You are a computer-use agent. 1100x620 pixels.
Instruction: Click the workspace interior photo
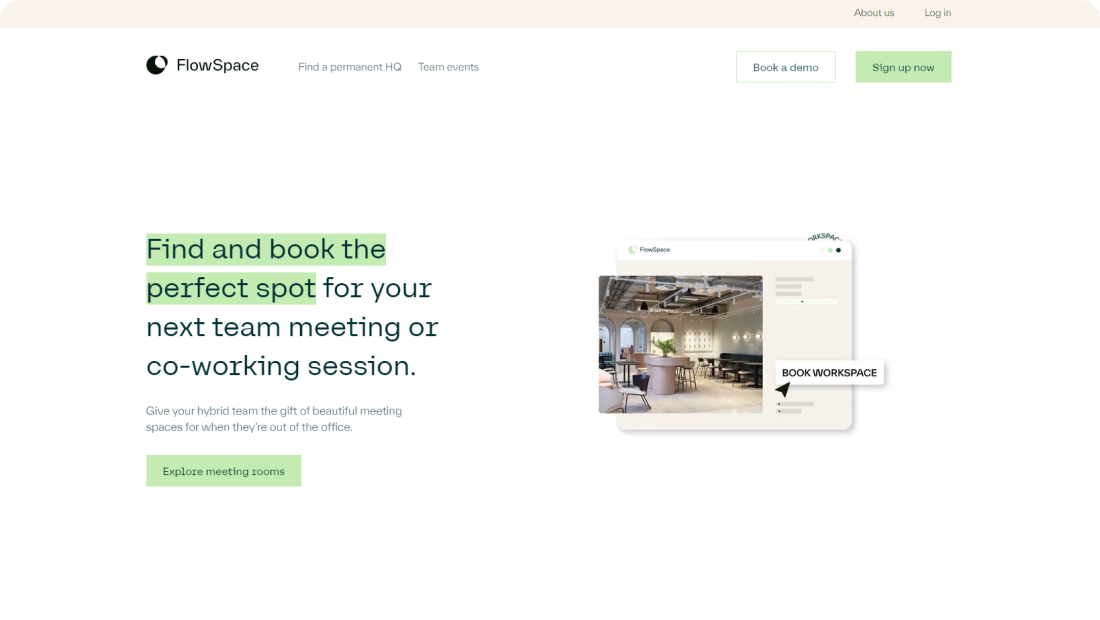680,344
